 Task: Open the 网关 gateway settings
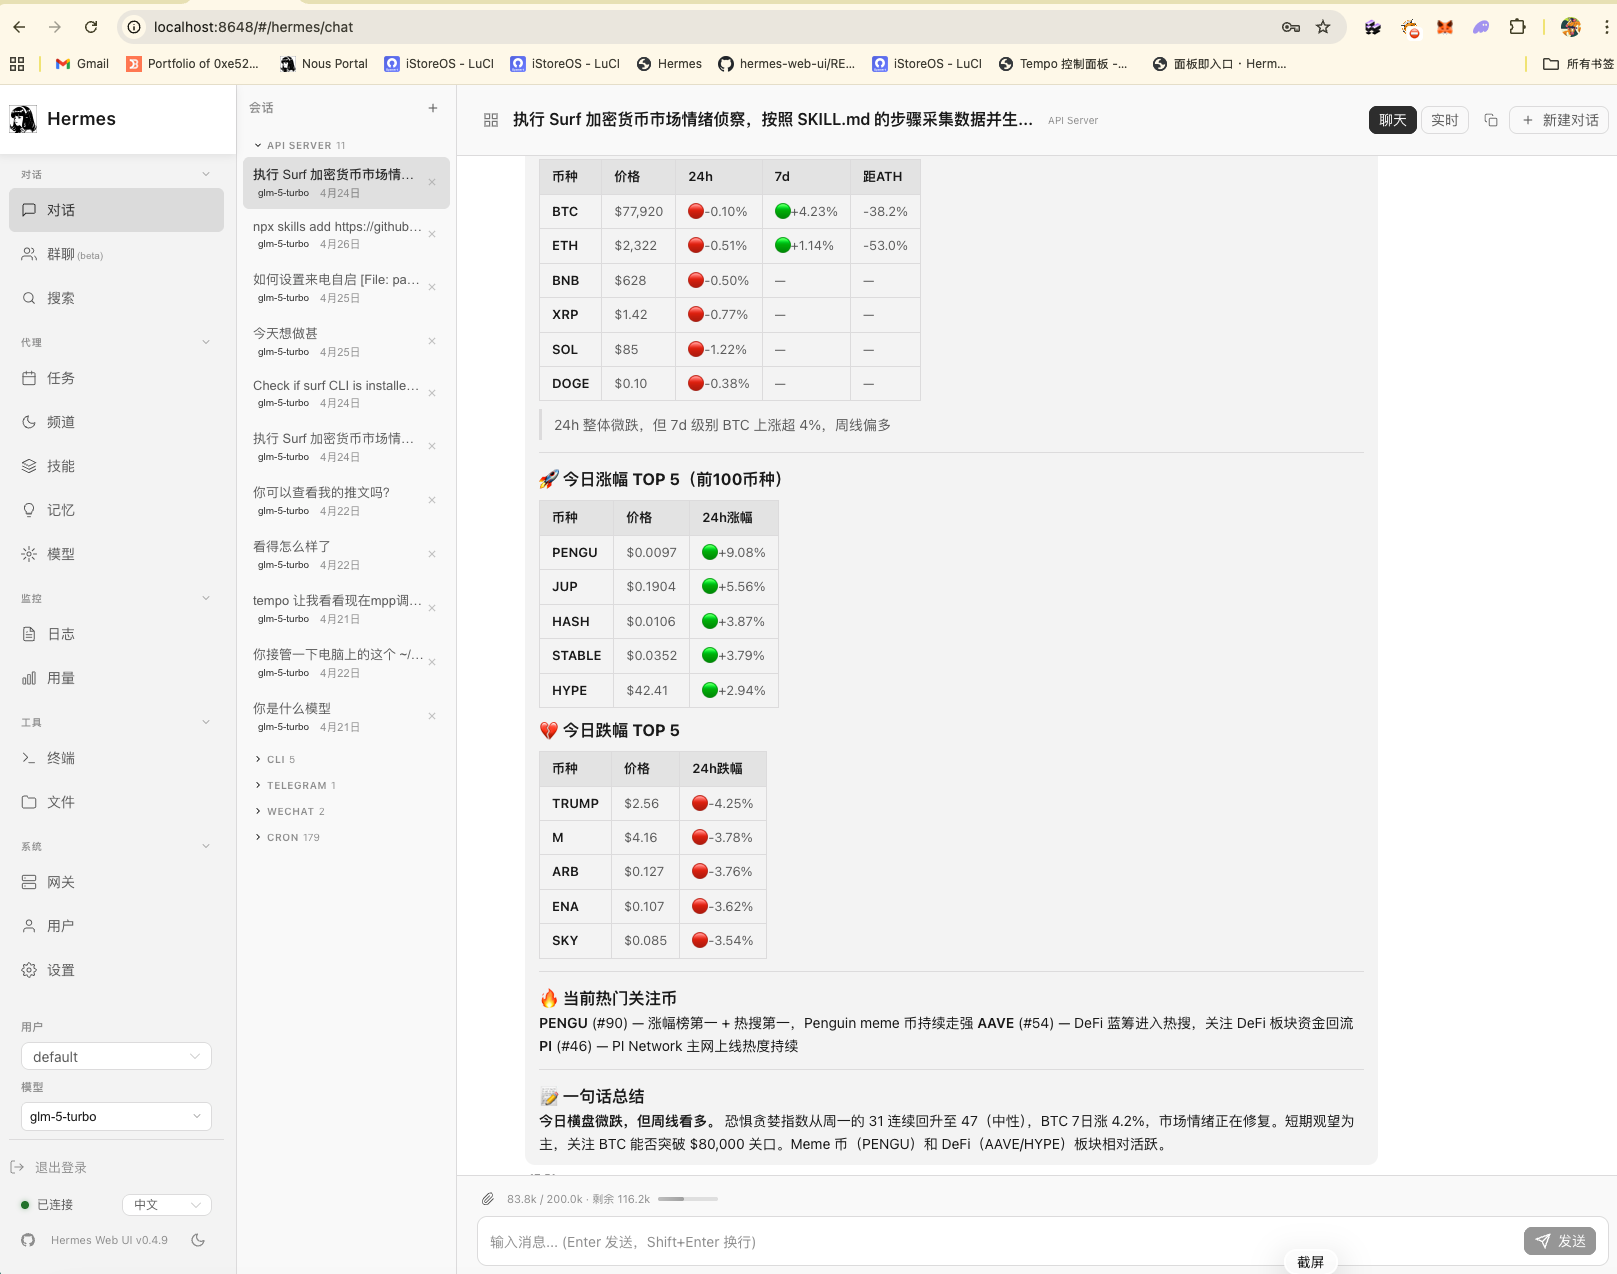pyautogui.click(x=62, y=881)
